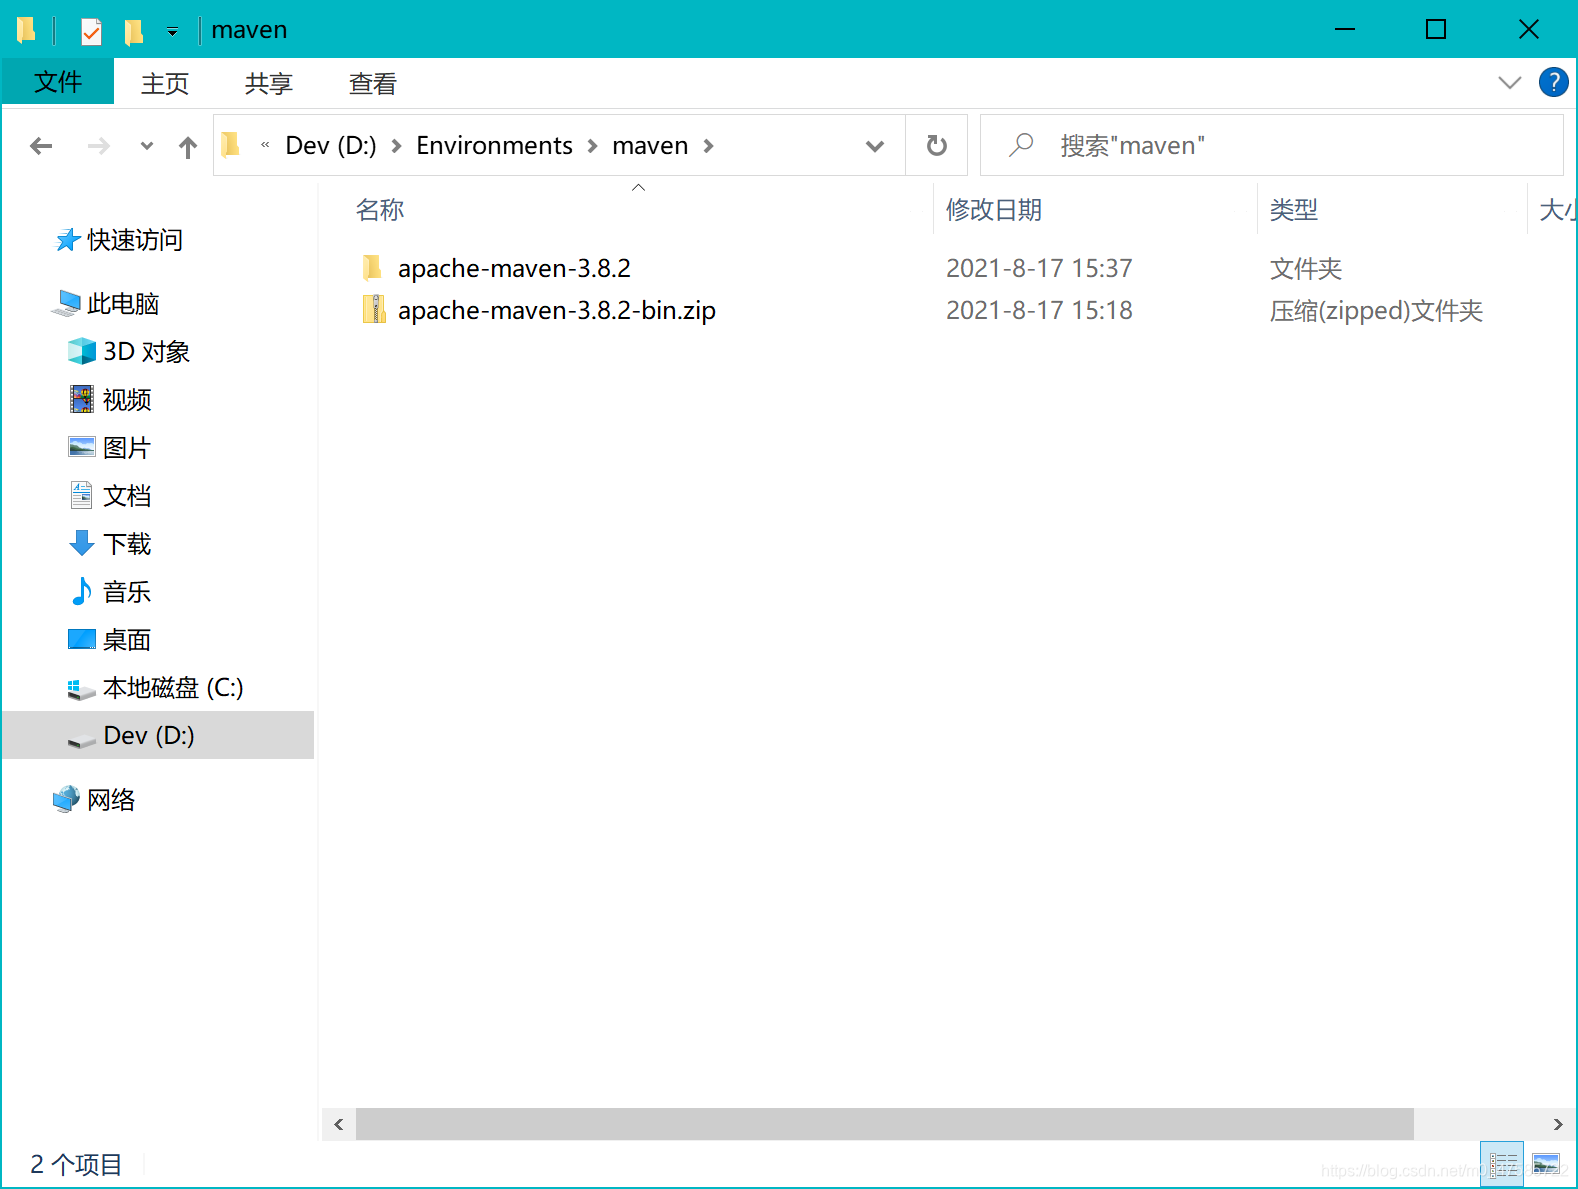Screen dimensions: 1578x1189
Task: Click the 快速访问 star icon
Action: (67, 240)
